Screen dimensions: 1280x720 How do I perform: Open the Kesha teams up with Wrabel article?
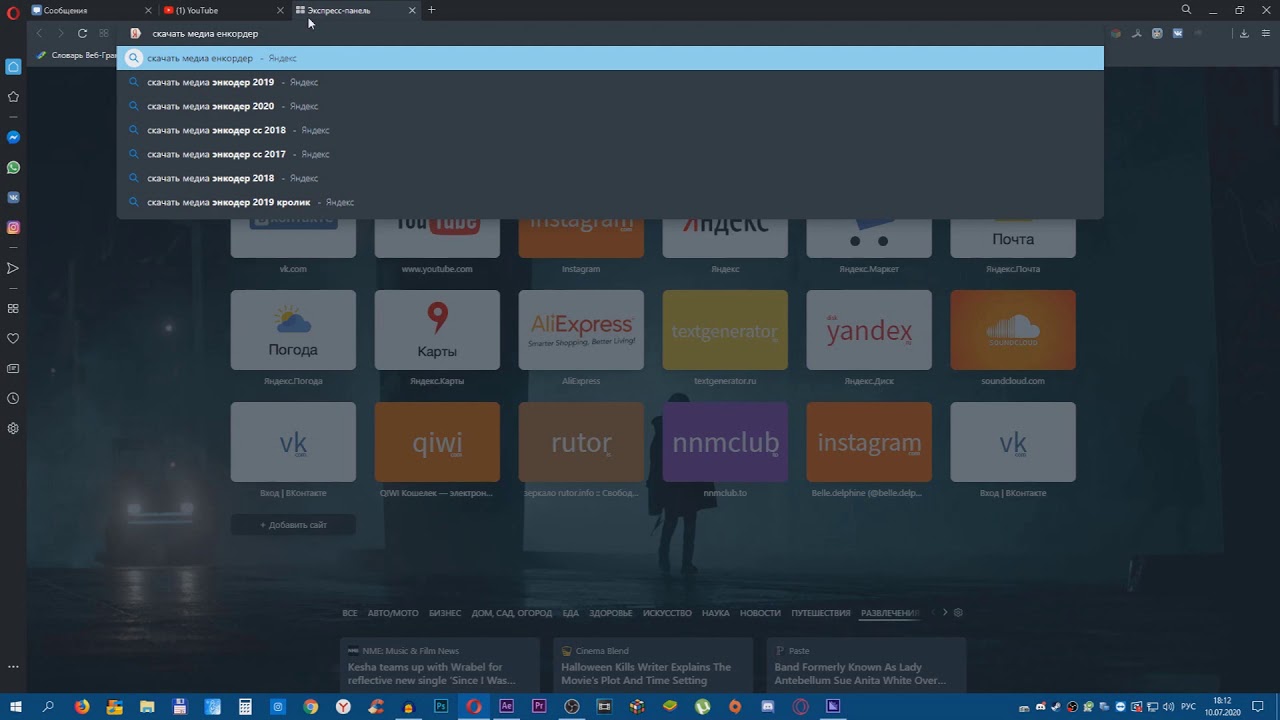click(x=440, y=665)
